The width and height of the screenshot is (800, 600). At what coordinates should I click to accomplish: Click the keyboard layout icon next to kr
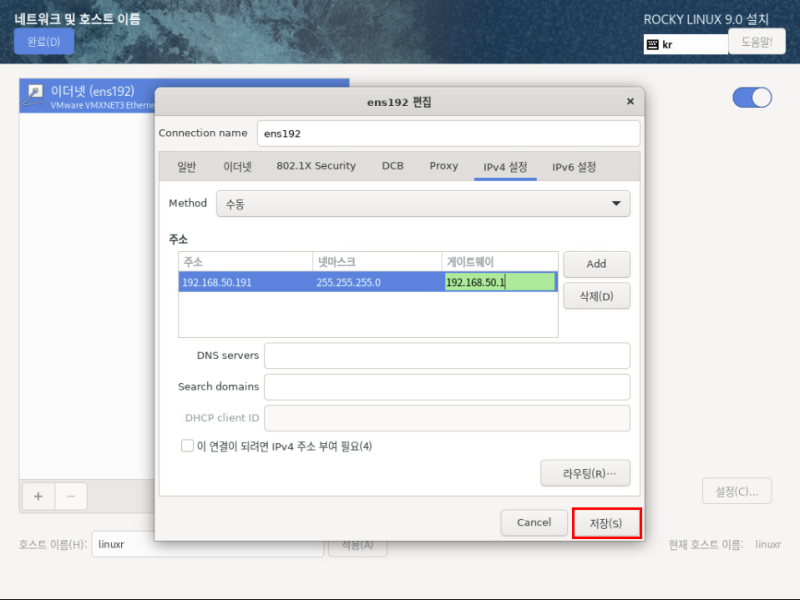coord(653,44)
